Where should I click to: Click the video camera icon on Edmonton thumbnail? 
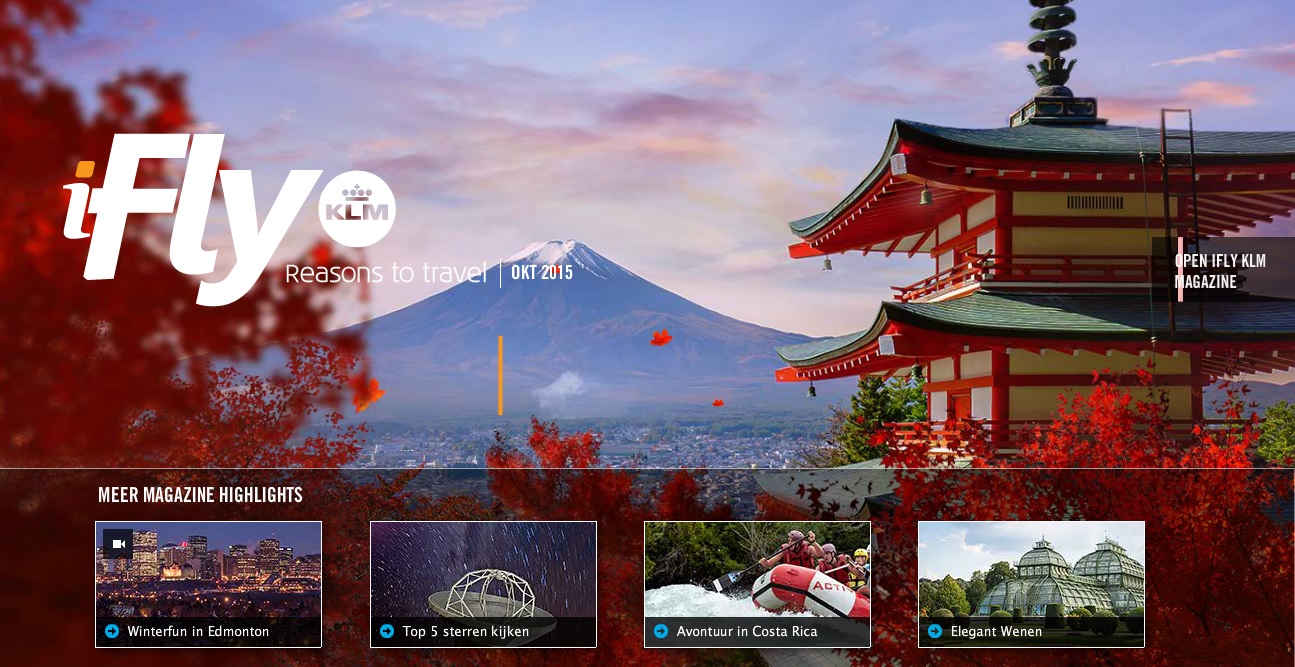pos(118,544)
